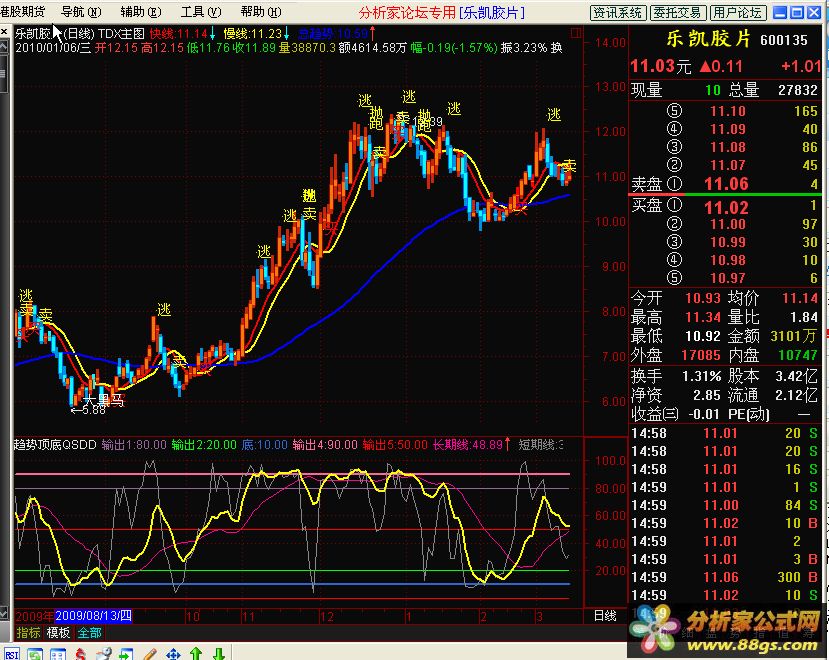Click the sell-four price 11.09
The image size is (829, 660).
pos(727,129)
